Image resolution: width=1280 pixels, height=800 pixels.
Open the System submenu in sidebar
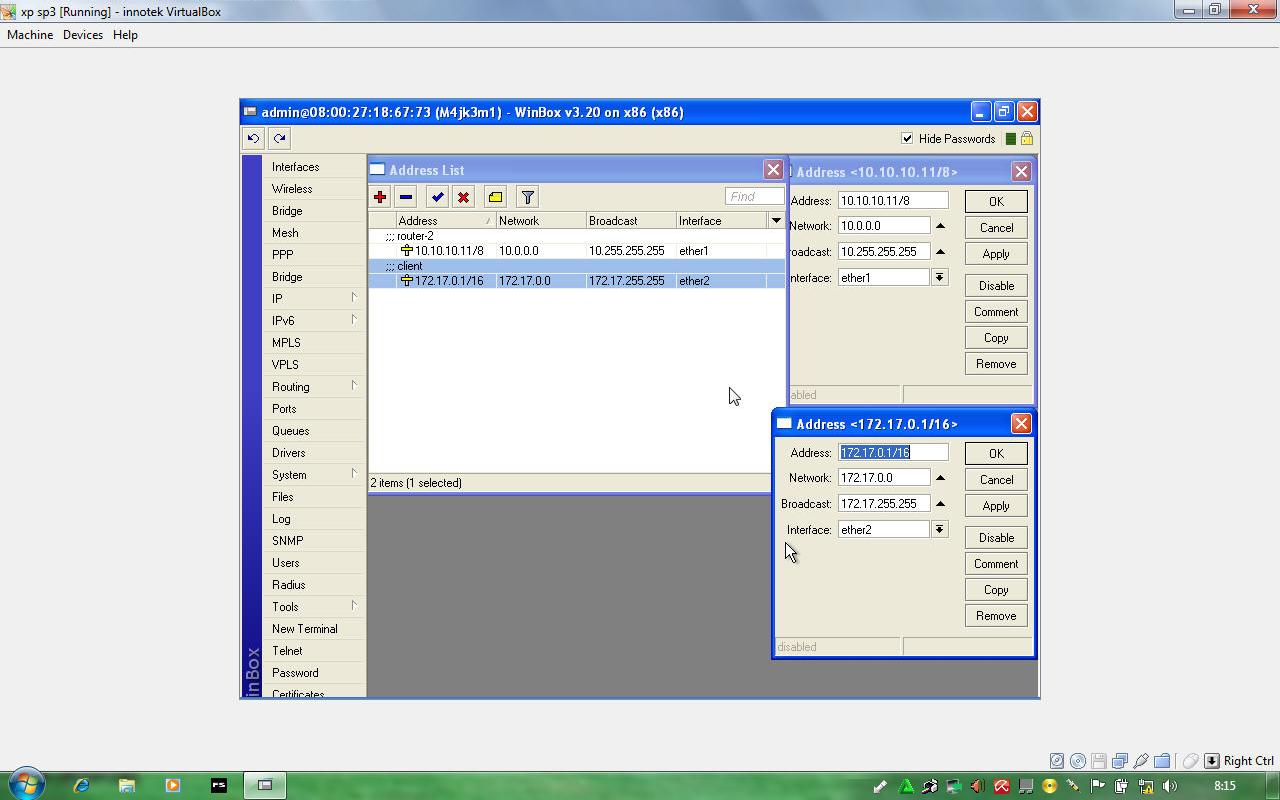coord(314,474)
